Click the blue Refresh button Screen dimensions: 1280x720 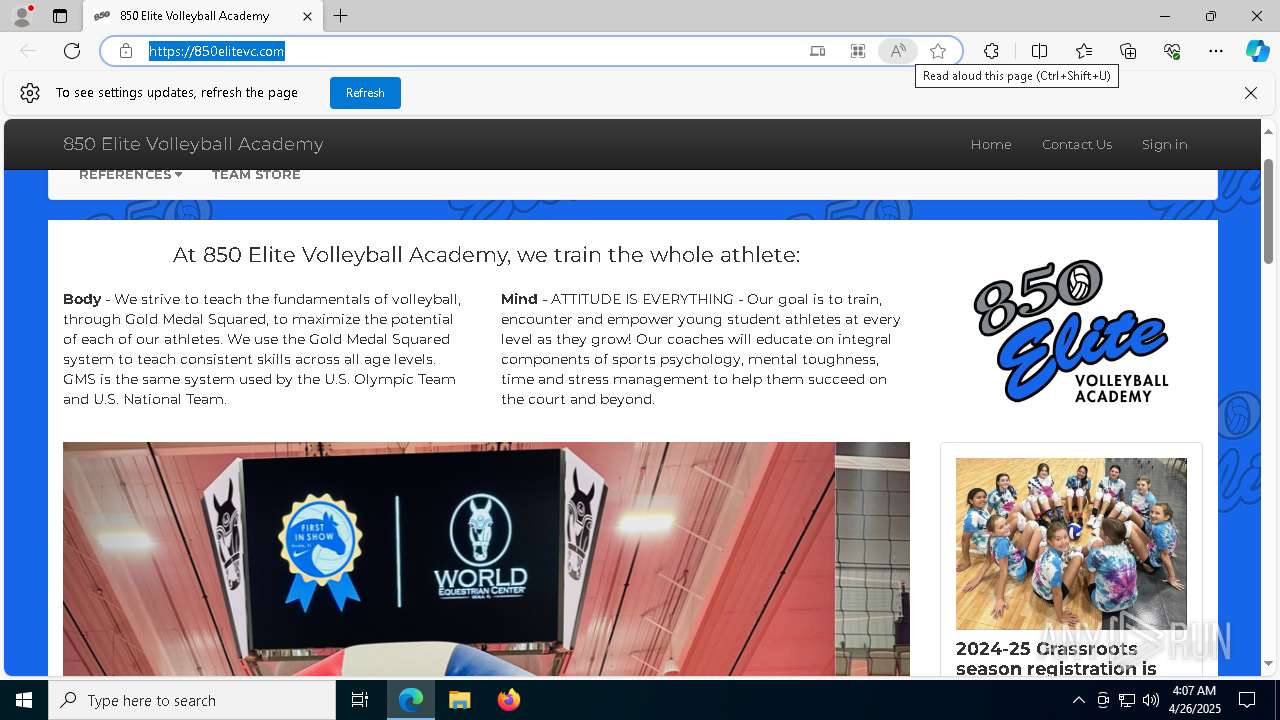click(x=365, y=93)
